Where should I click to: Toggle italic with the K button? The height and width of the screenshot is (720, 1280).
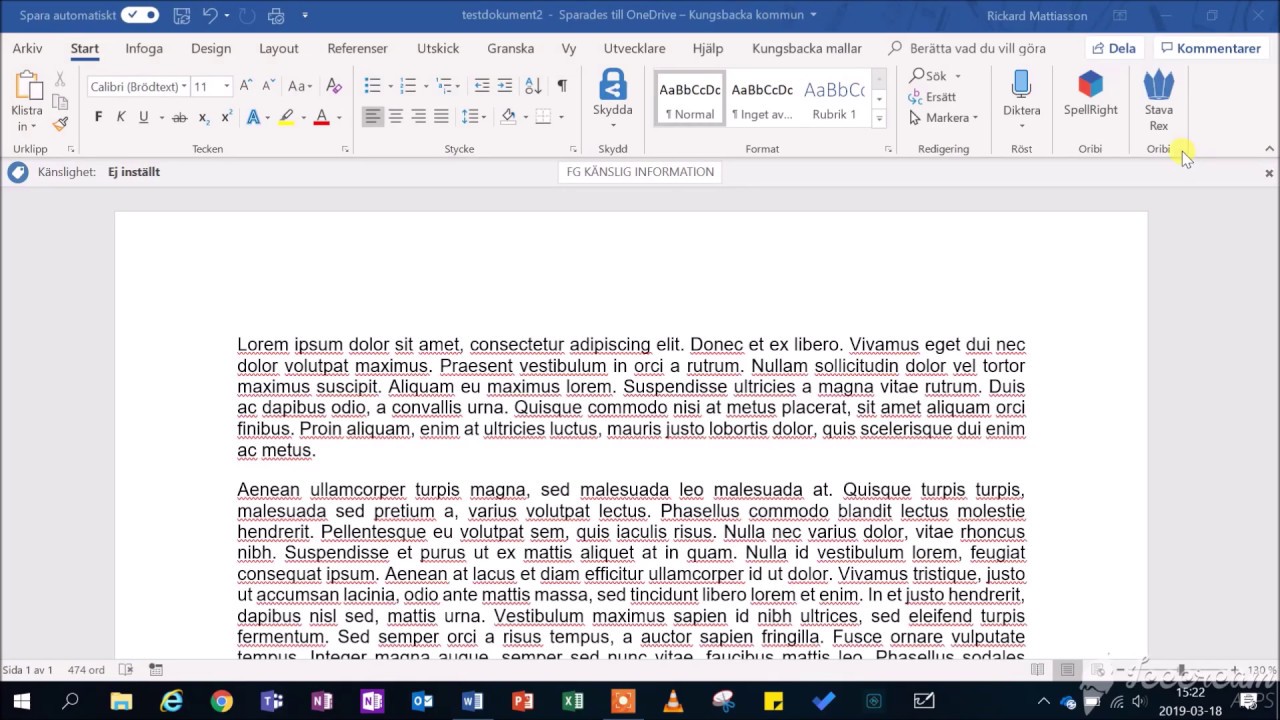(x=121, y=117)
